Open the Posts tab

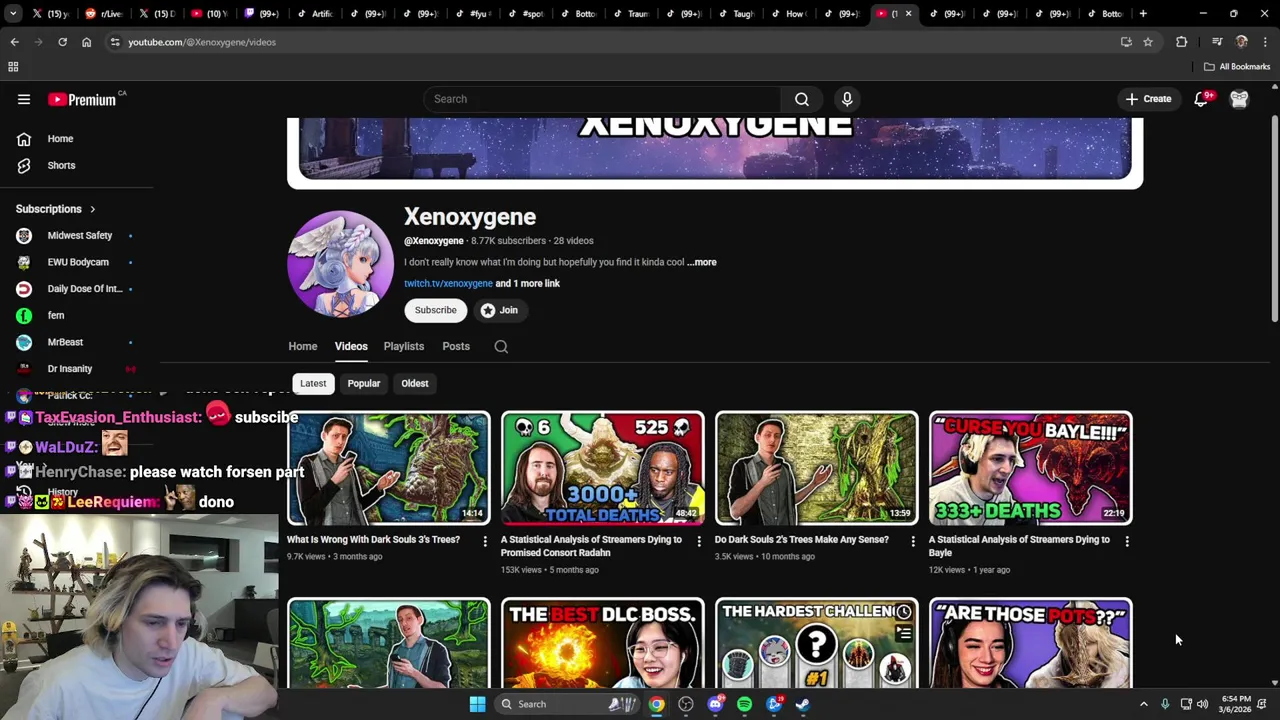(456, 346)
